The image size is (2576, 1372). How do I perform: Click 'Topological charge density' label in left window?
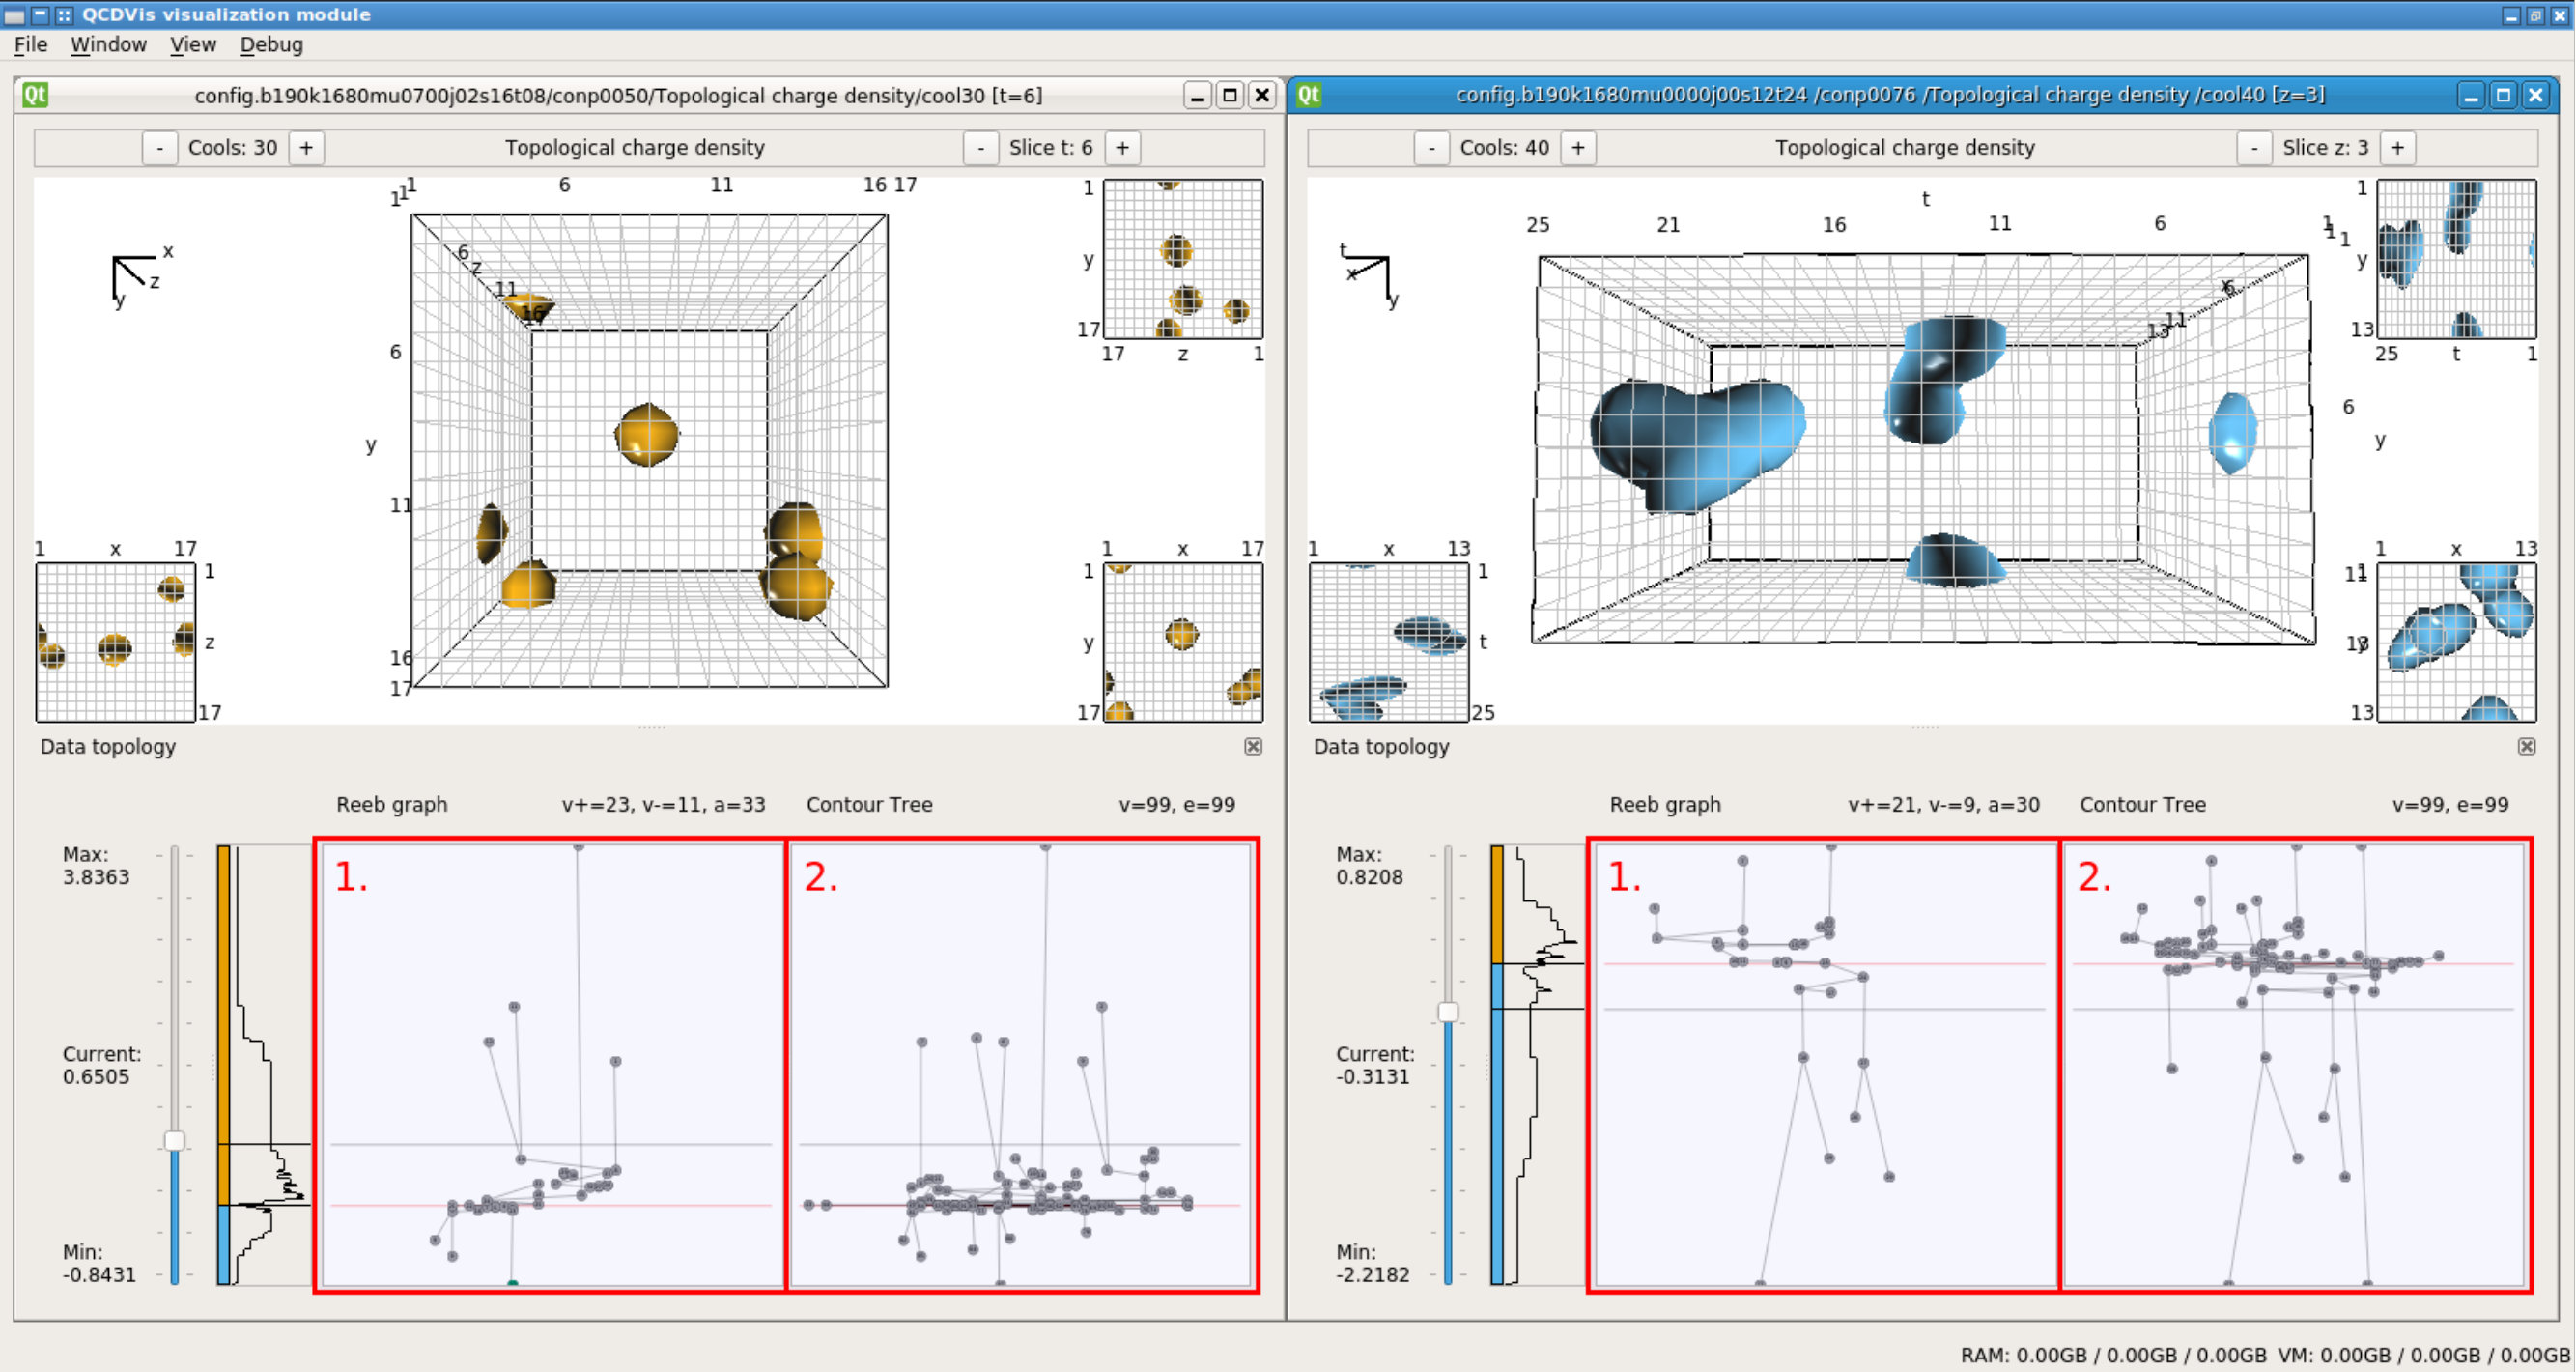635,148
